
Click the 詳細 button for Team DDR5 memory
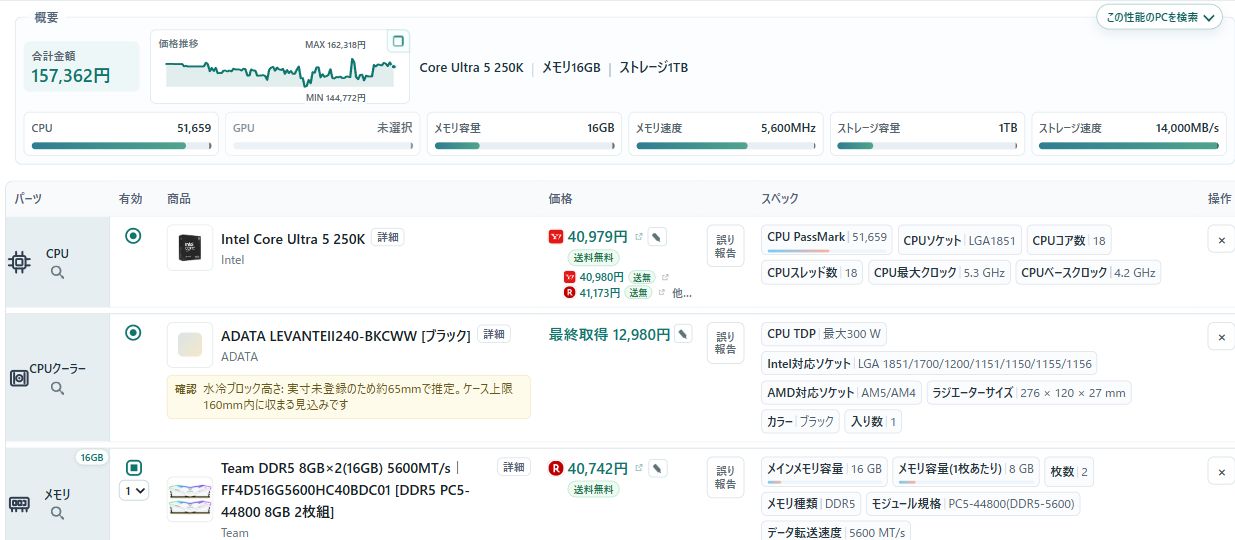514,467
